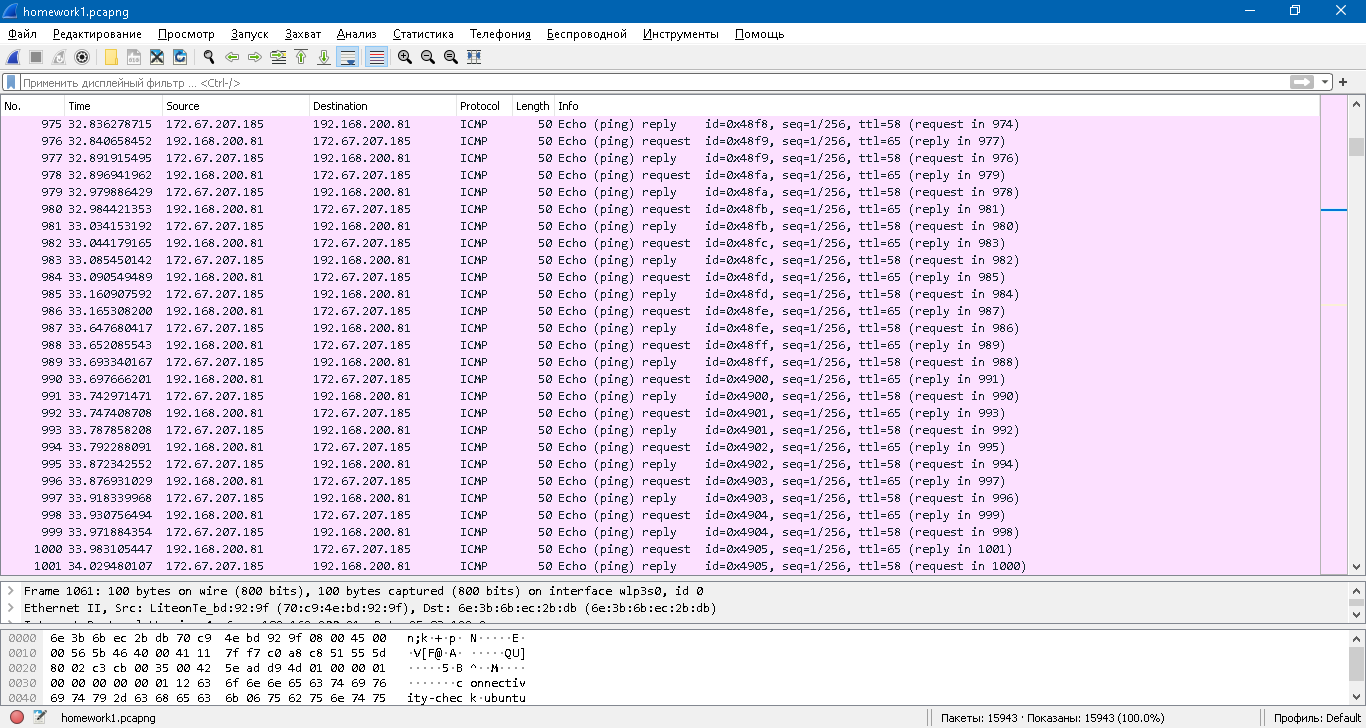Click the restart capture icon
Screen dimensions: 1366x728
59,57
